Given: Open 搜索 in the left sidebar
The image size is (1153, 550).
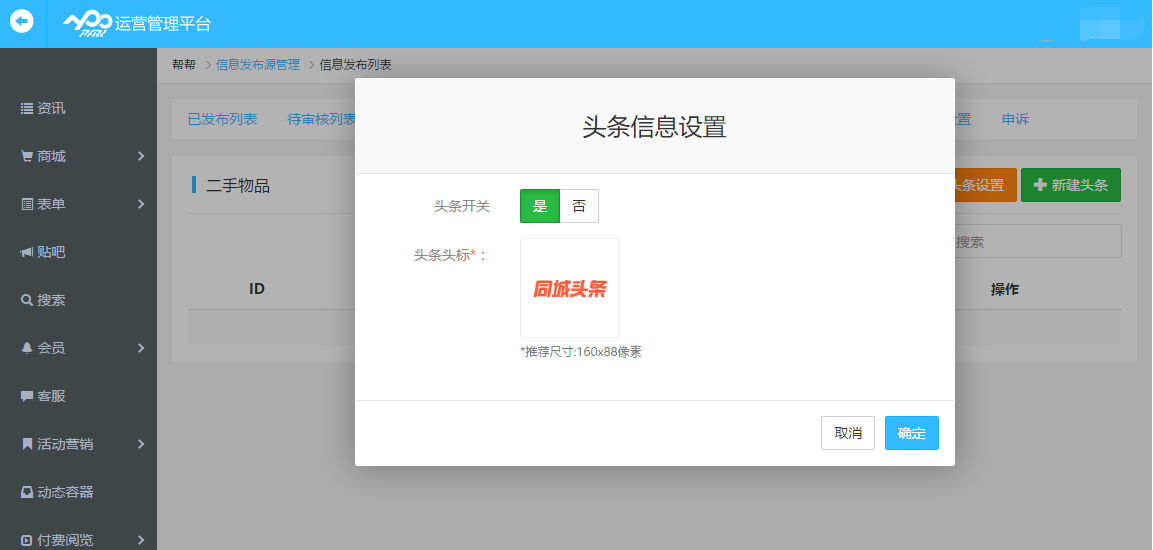Looking at the screenshot, I should (x=50, y=300).
